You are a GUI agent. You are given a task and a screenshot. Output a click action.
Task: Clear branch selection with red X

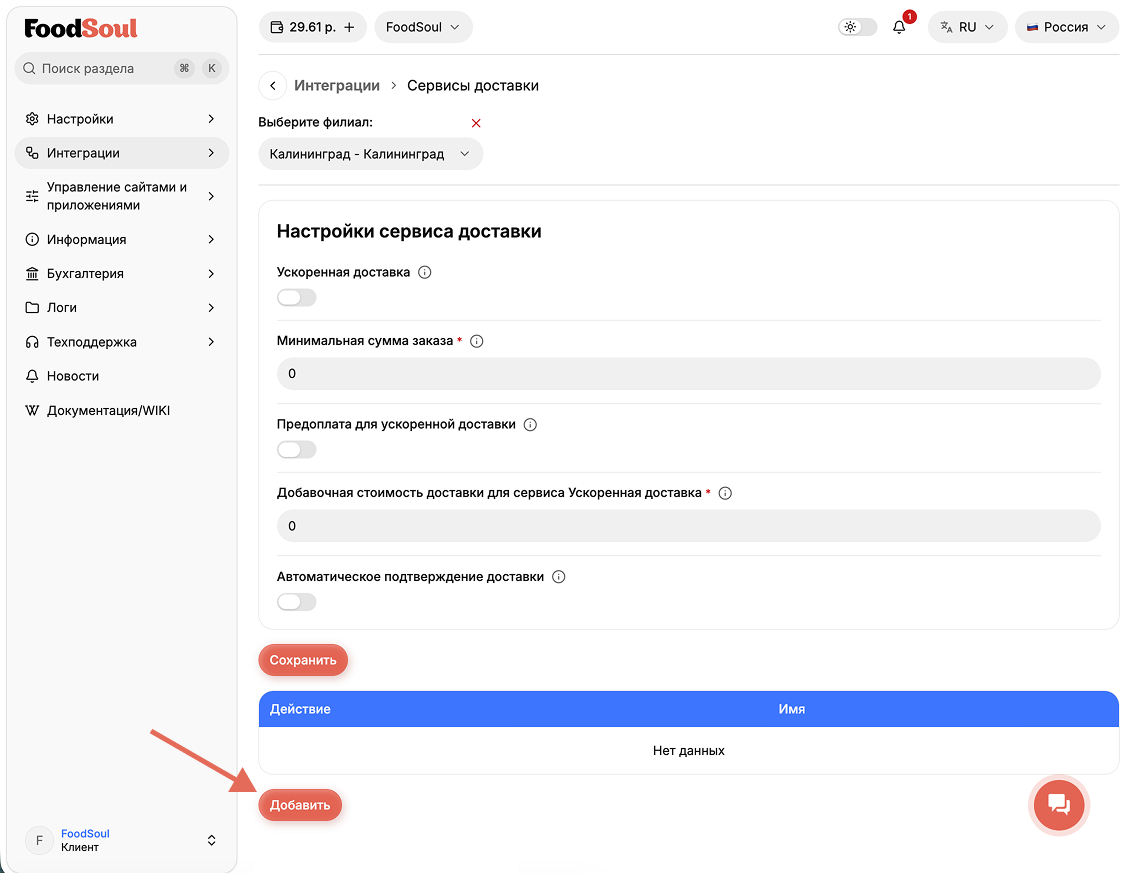click(476, 123)
